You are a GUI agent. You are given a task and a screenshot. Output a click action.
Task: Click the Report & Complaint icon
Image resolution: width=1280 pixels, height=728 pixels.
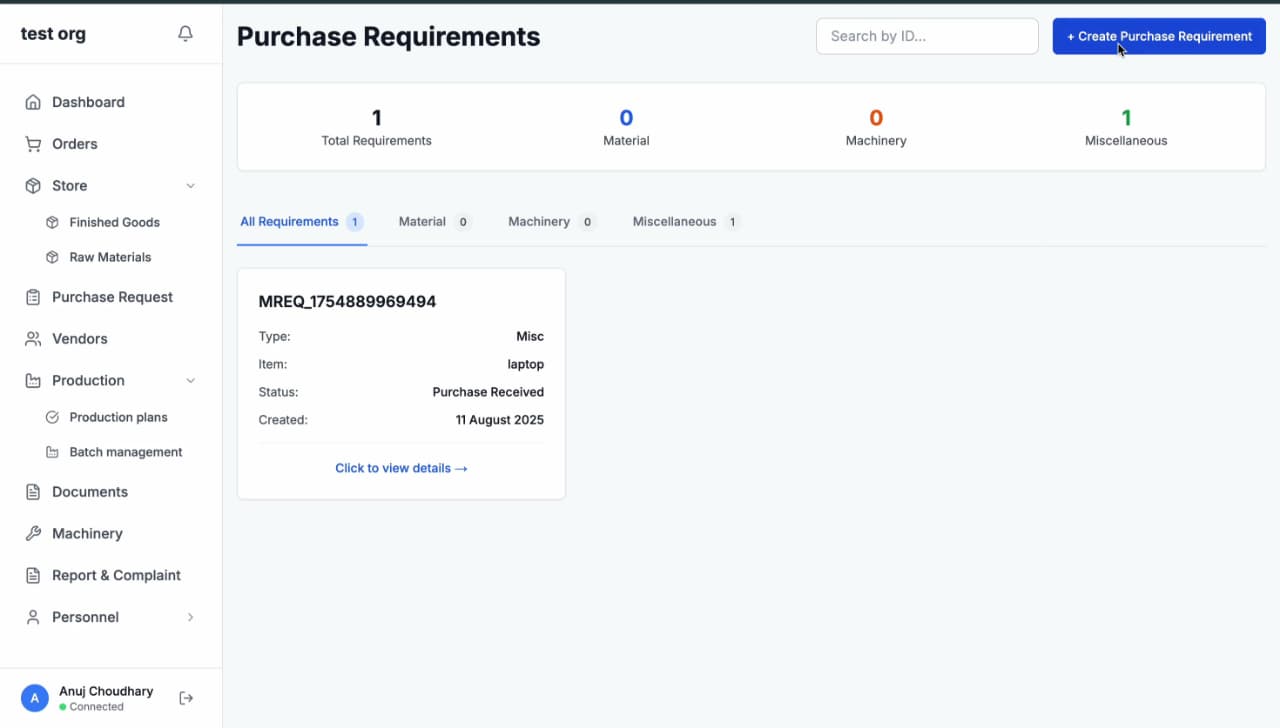tap(33, 576)
